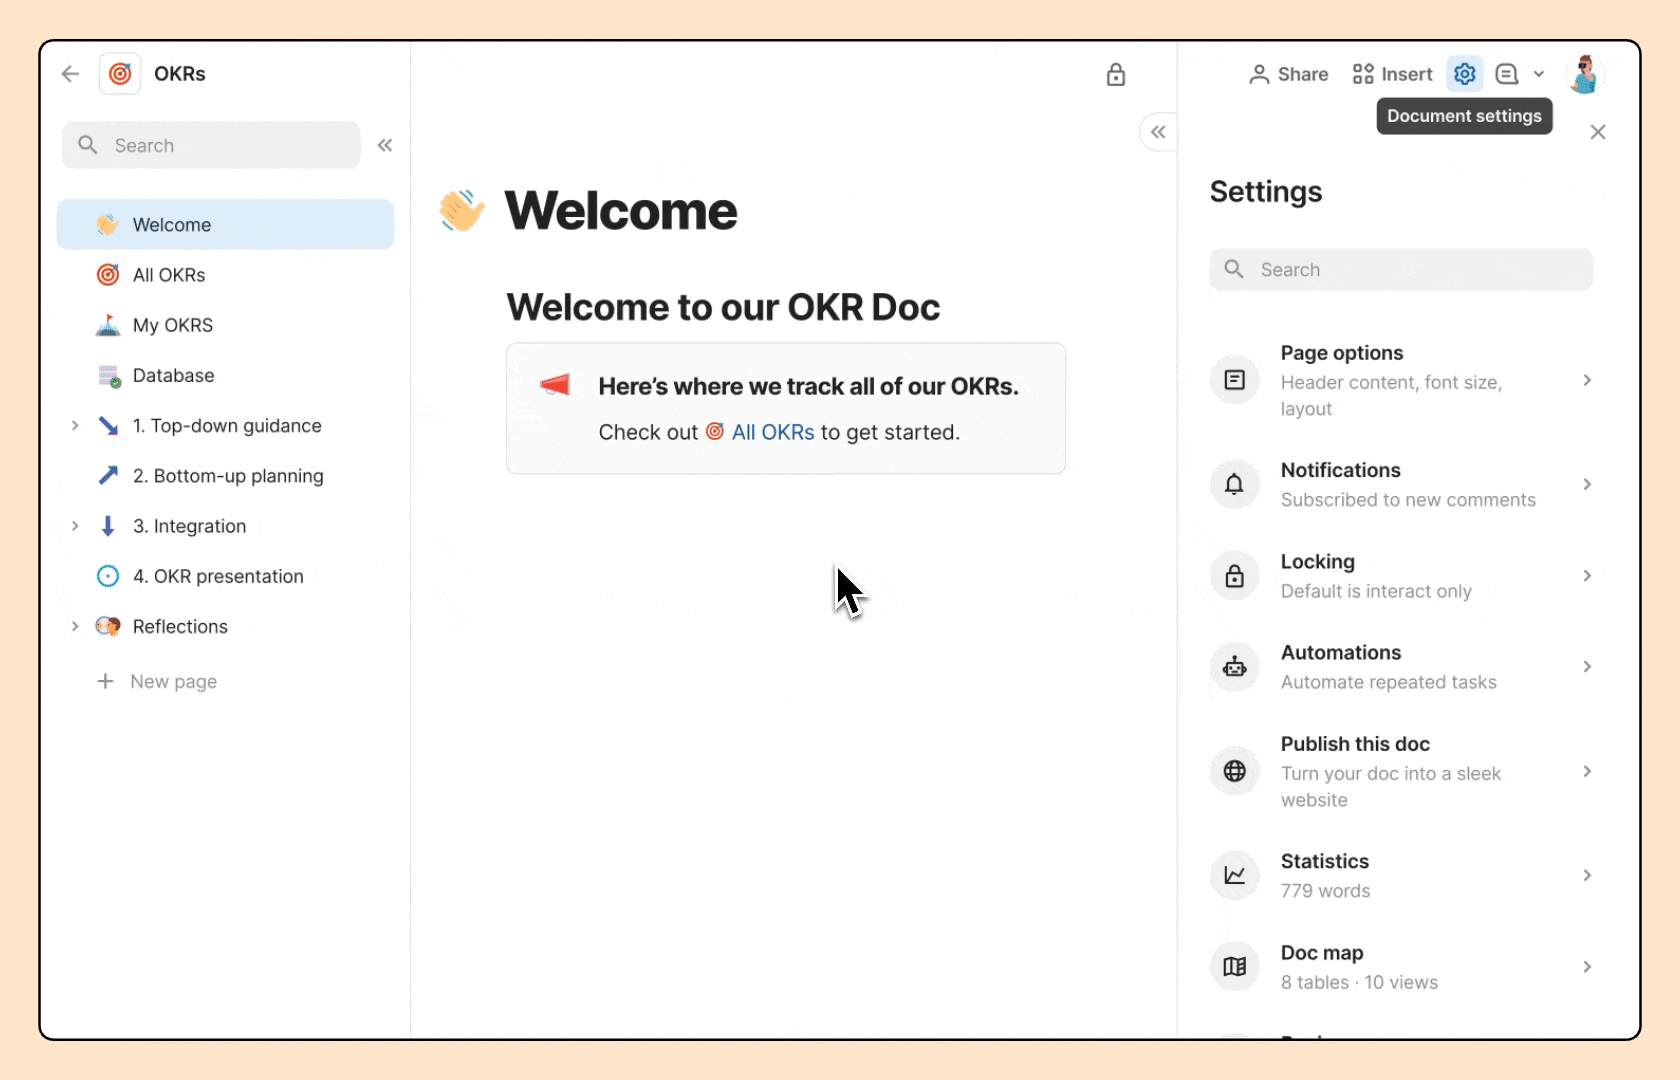
Task: Expand the Top-down guidance page
Action: 75,426
